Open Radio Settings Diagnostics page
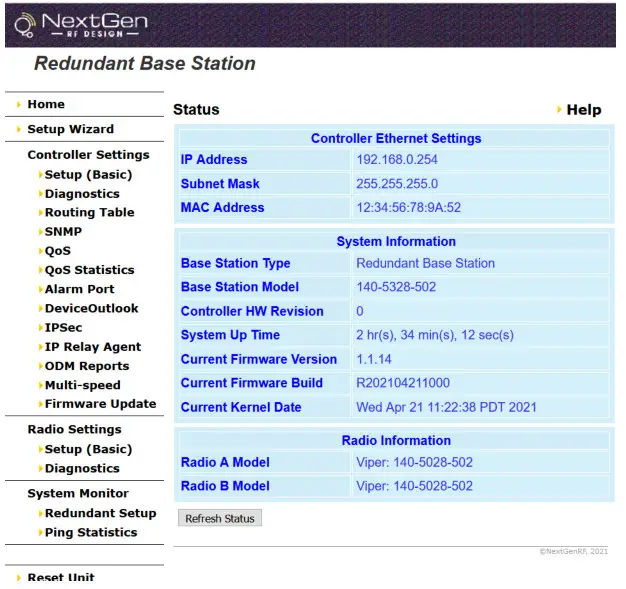 [82, 468]
